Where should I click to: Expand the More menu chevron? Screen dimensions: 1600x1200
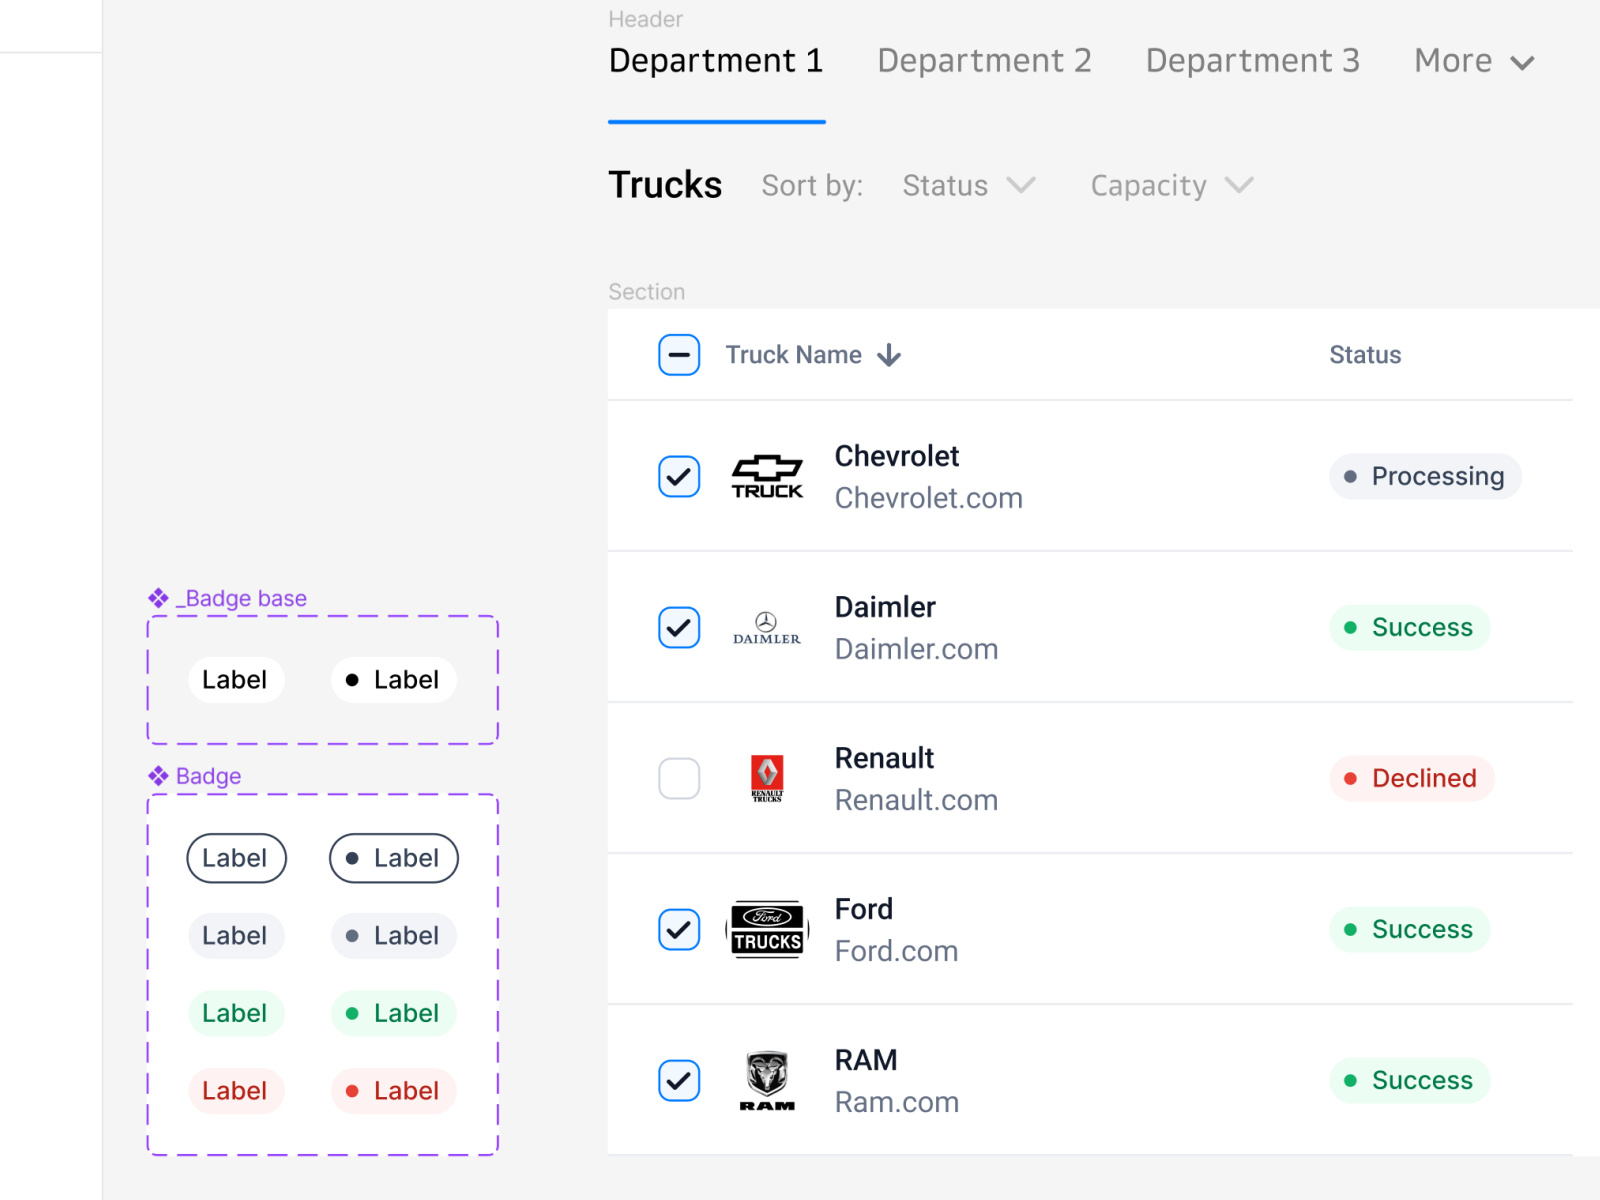click(x=1522, y=62)
